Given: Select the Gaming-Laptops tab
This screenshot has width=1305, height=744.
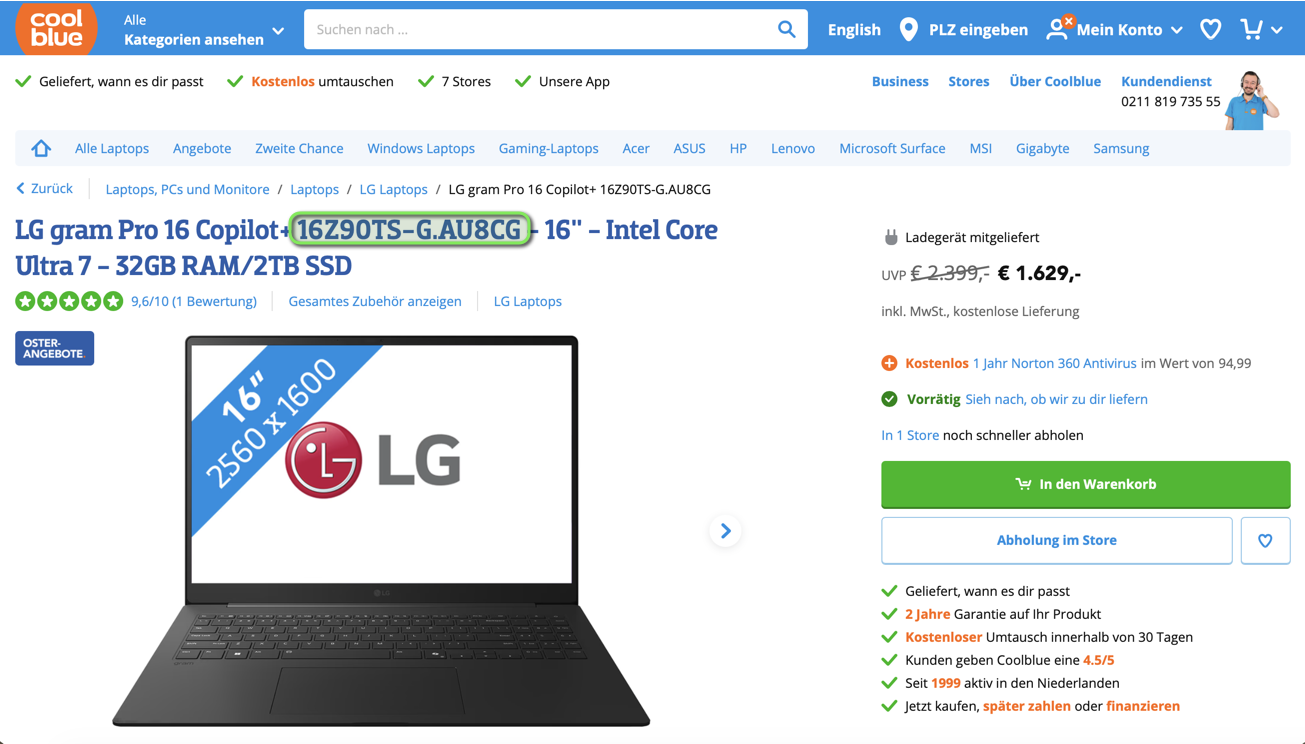Looking at the screenshot, I should pos(548,149).
